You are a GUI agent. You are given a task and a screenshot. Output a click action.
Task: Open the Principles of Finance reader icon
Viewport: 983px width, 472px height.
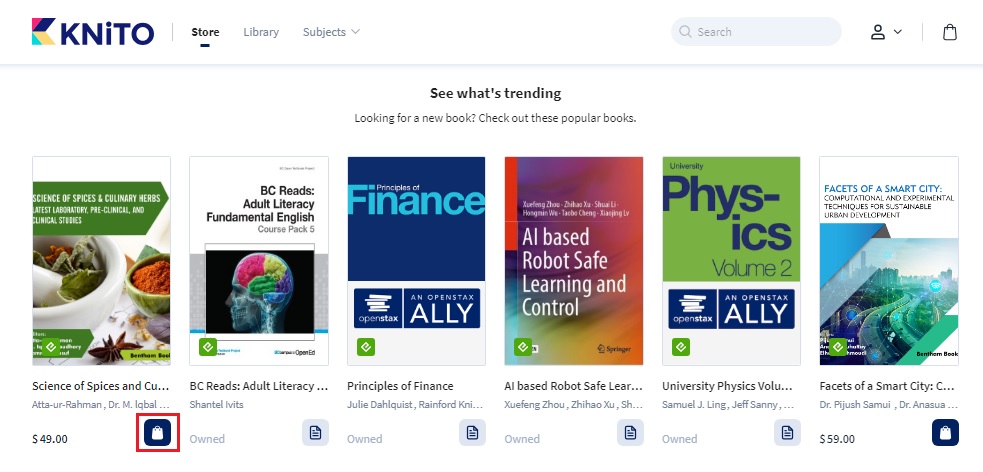click(472, 433)
